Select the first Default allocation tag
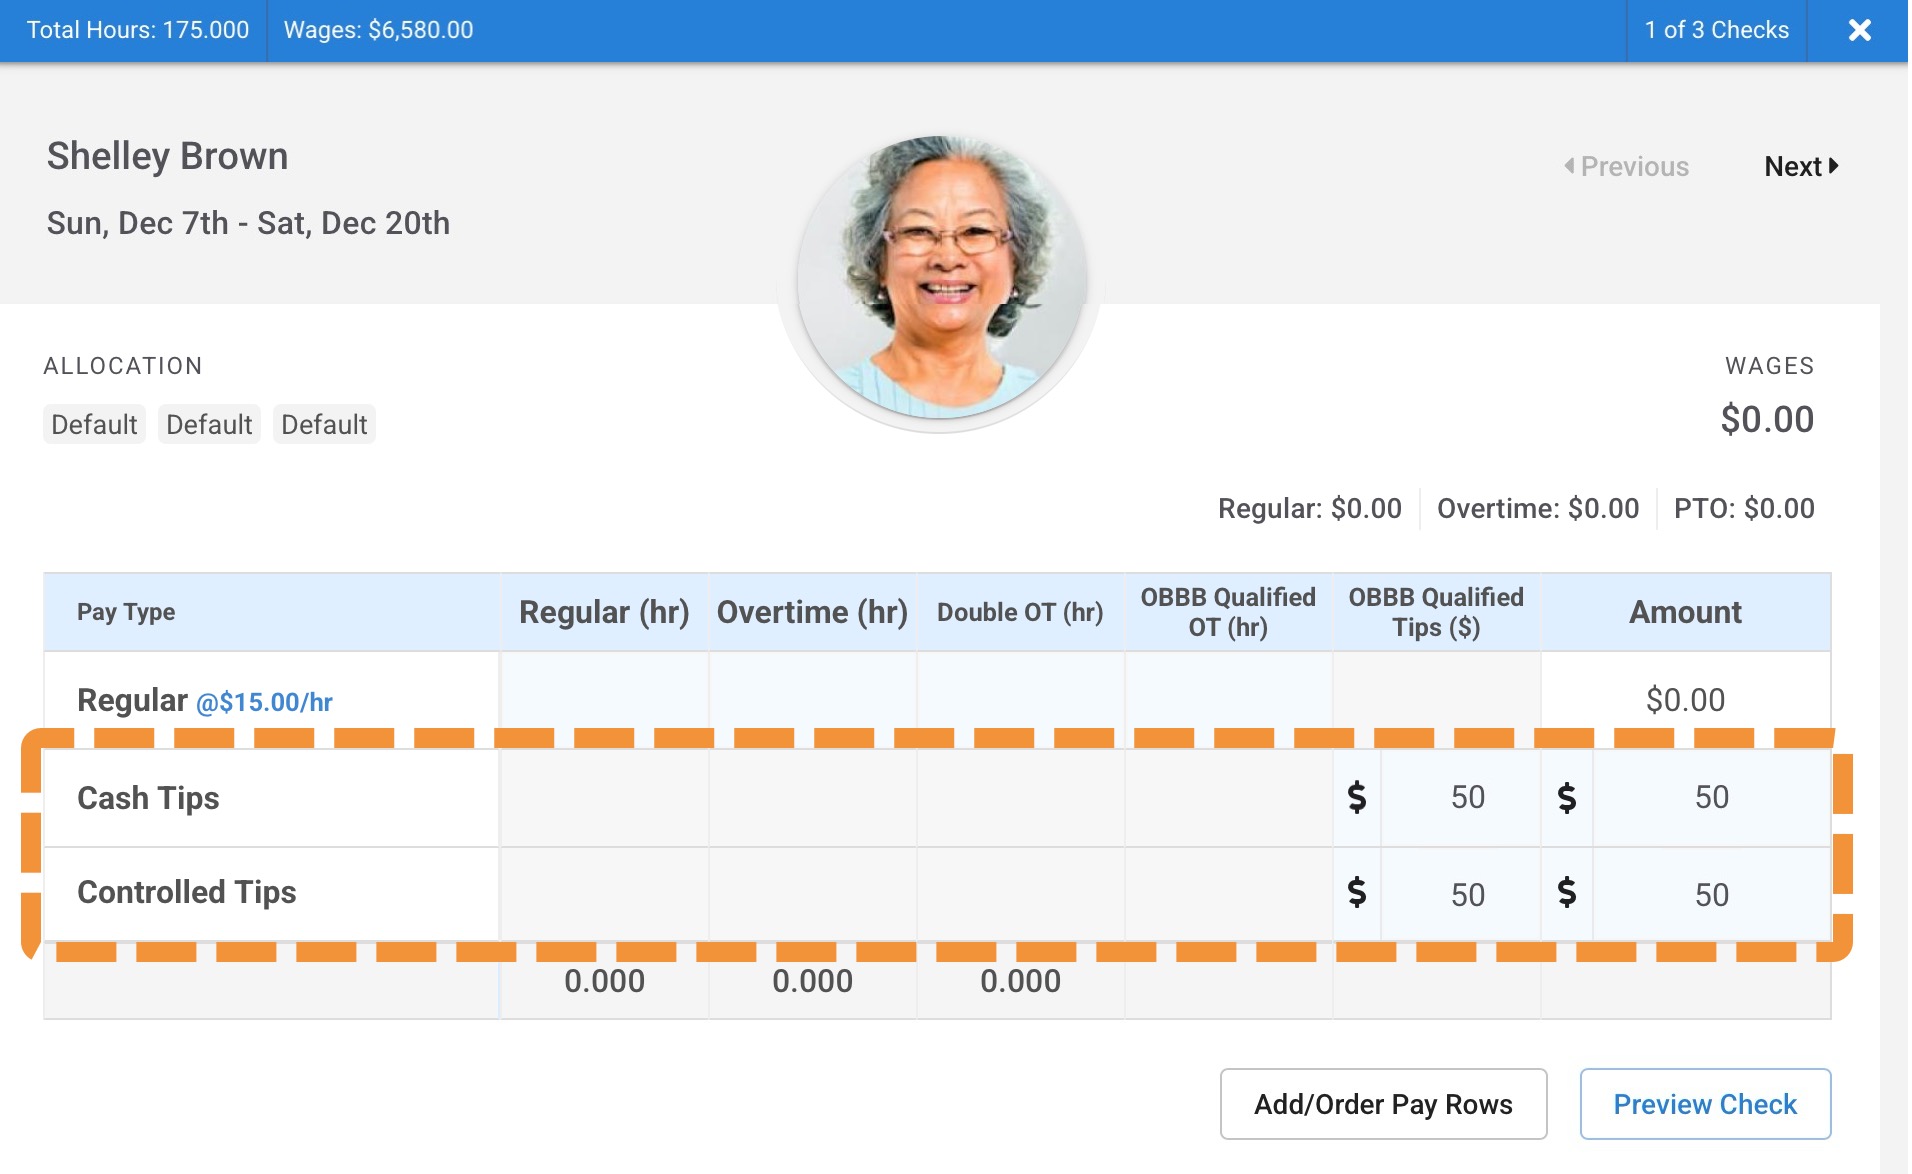Viewport: 1912px width, 1174px height. tap(94, 424)
